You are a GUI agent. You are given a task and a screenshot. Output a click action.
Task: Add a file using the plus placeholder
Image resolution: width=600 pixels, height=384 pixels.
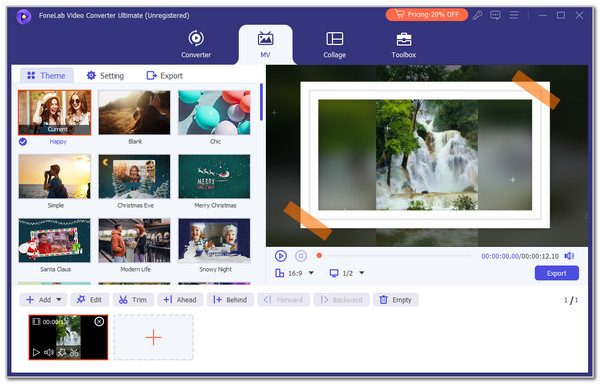click(x=153, y=337)
